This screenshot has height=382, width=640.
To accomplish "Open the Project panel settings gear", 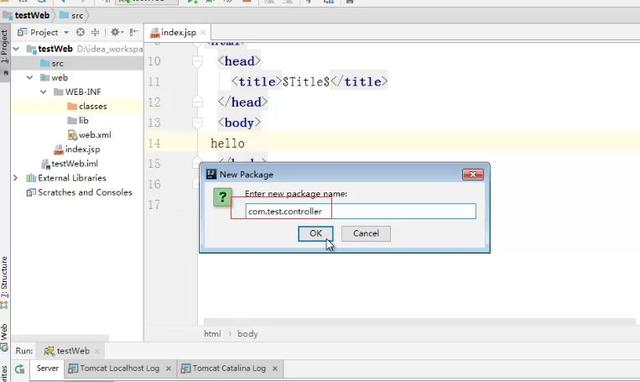I will coord(115,32).
